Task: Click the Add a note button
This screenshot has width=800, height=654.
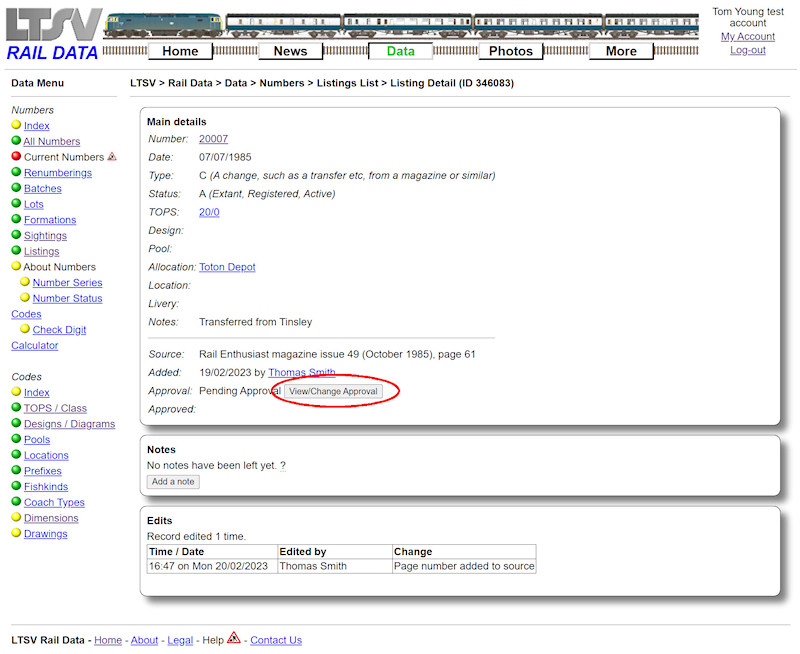Action: [x=172, y=481]
